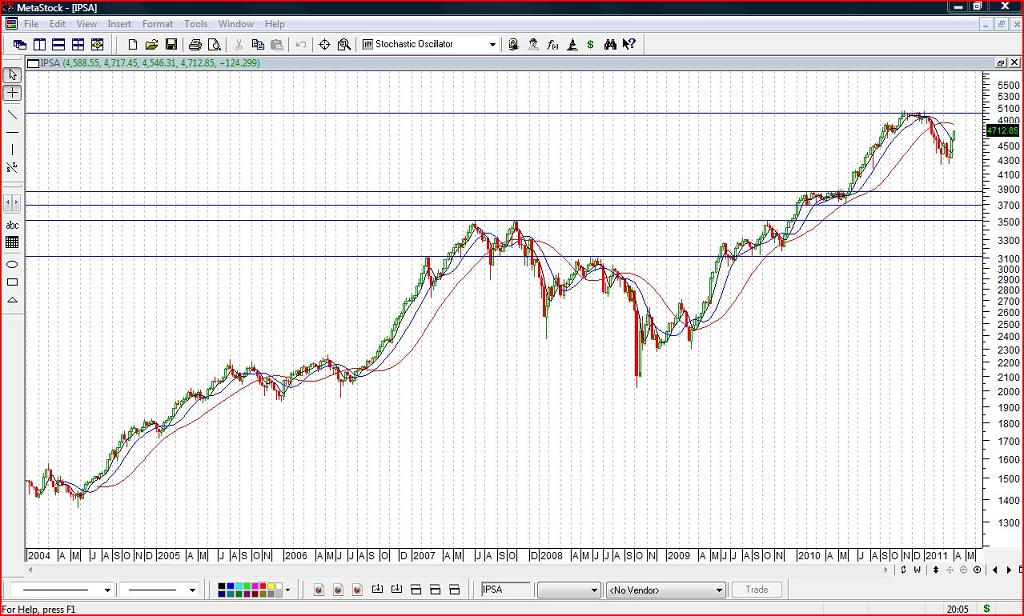The width and height of the screenshot is (1024, 616).
Task: Click the copy icon in toolbar
Action: (258, 44)
